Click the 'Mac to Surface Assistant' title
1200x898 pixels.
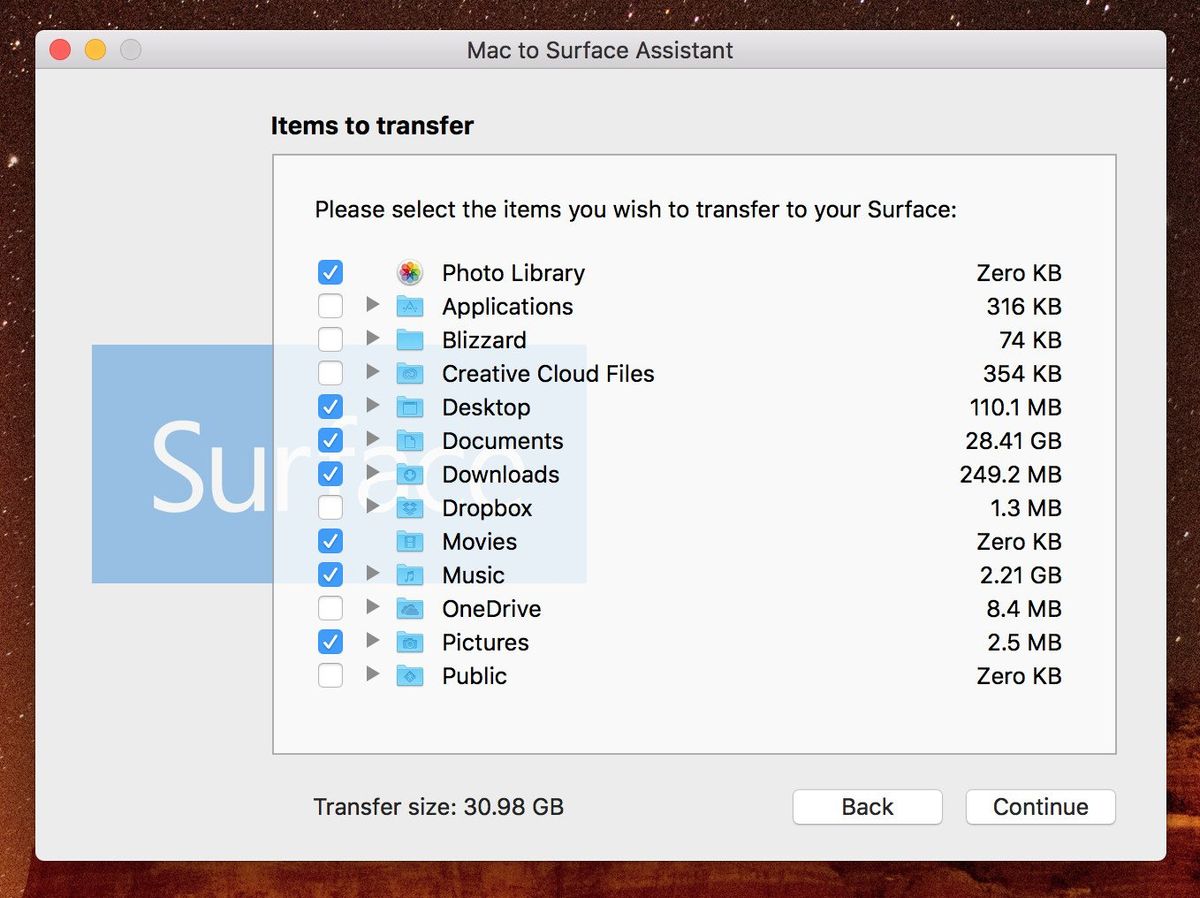[x=600, y=50]
